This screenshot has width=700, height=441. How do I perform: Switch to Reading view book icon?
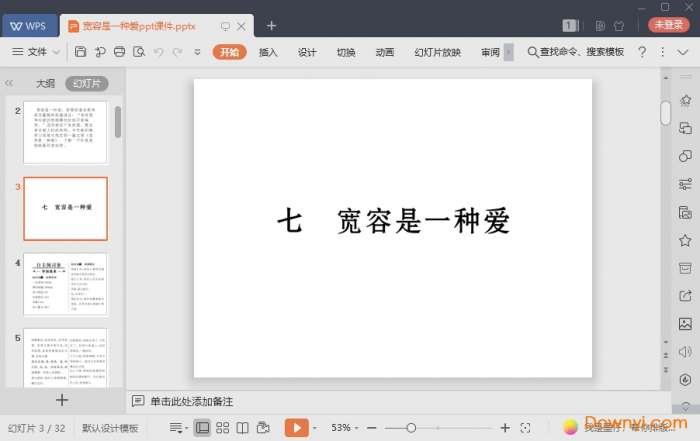[242, 428]
